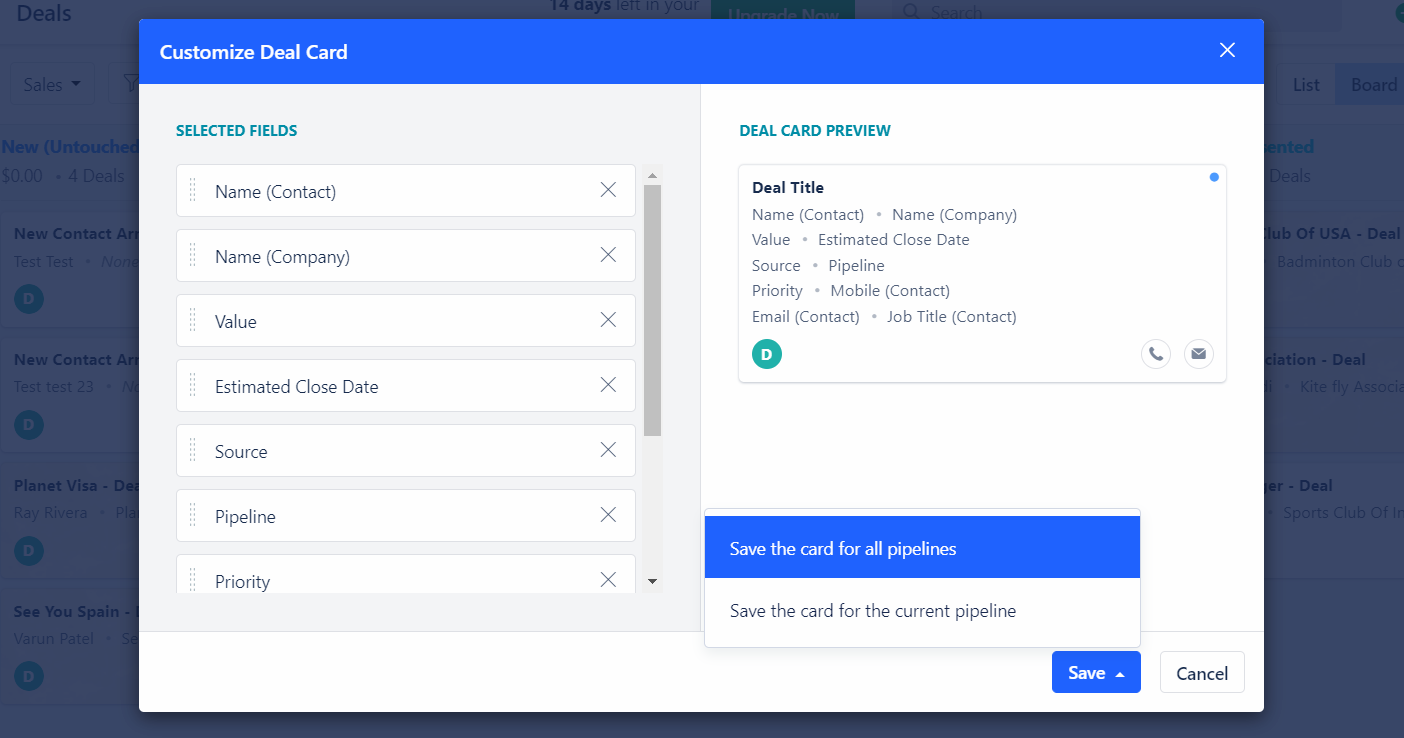This screenshot has height=738, width=1404.
Task: Click the email icon on the deal preview
Action: [x=1199, y=353]
